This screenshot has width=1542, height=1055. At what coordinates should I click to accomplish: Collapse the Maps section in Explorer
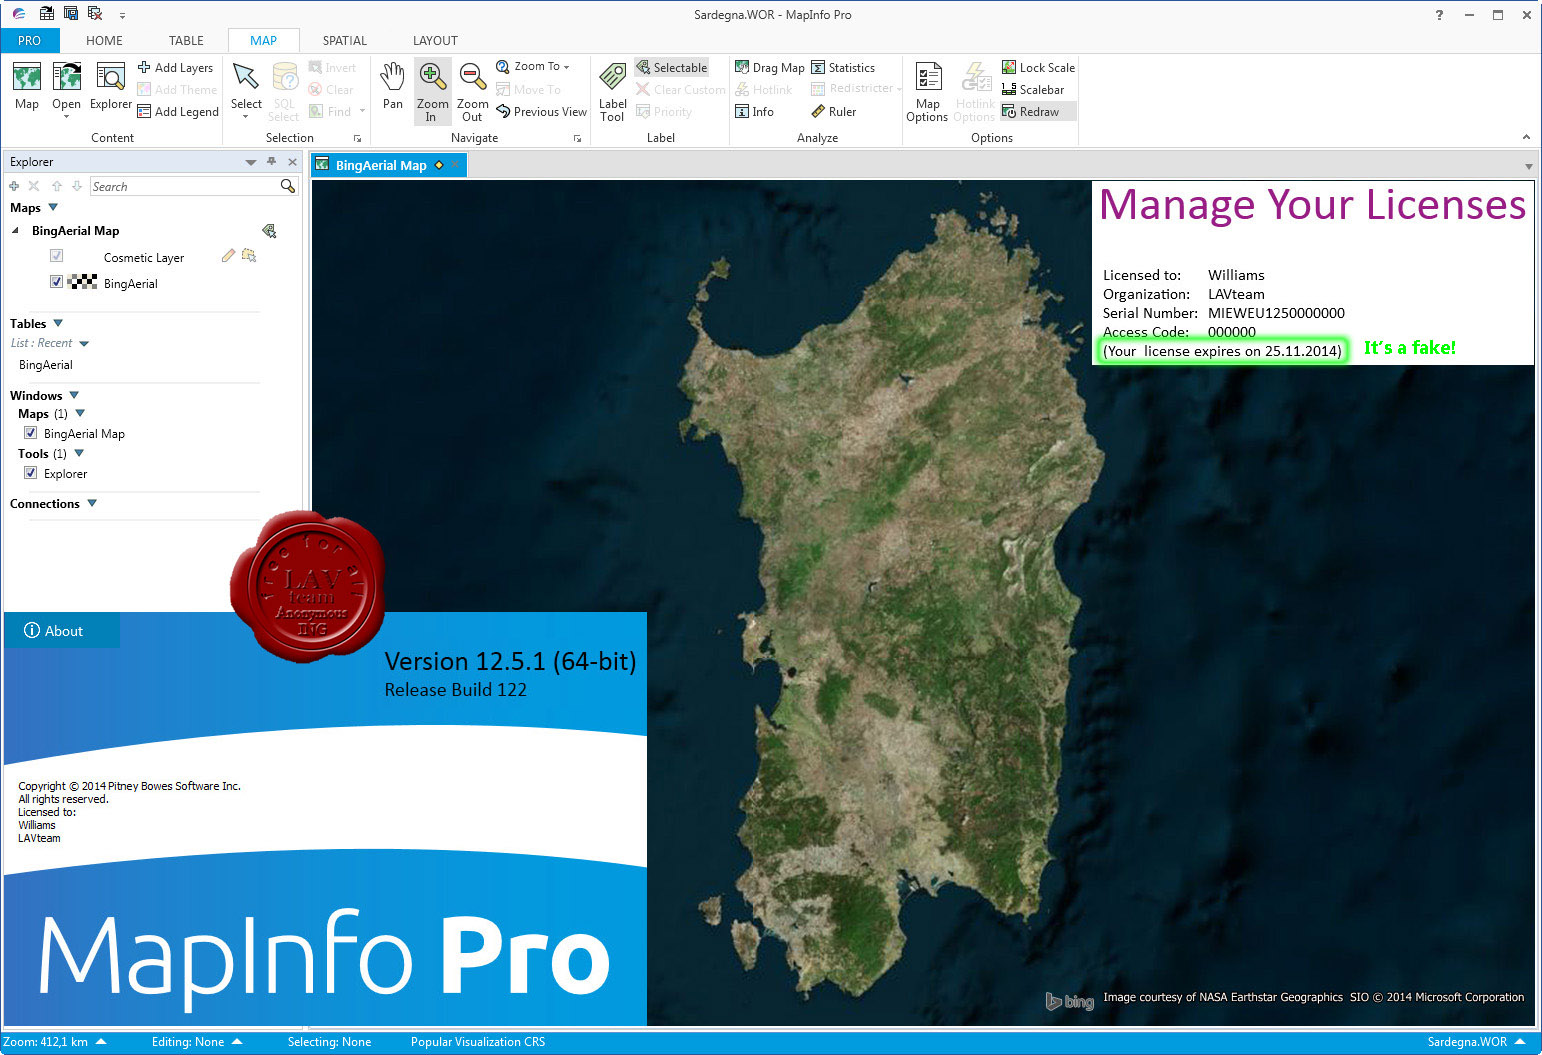[53, 207]
